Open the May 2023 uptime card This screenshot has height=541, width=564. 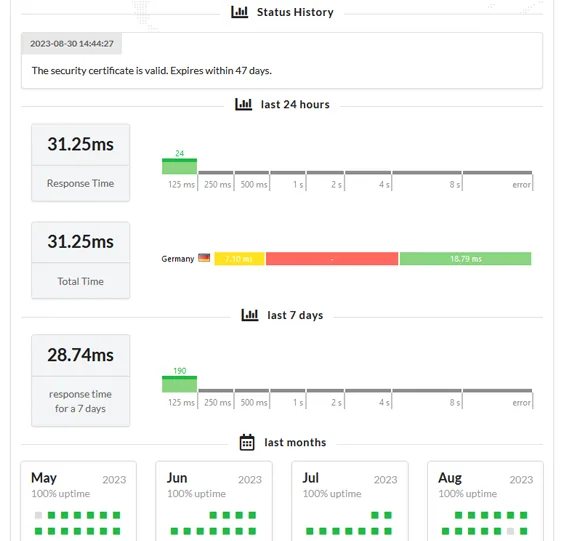click(78, 501)
